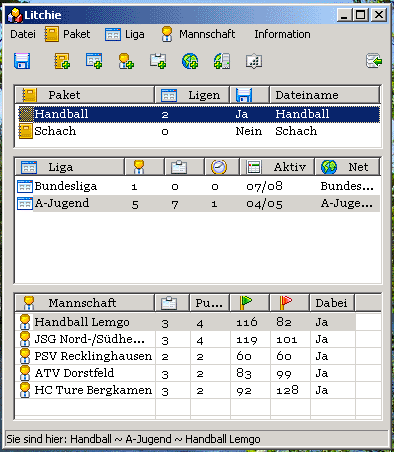Select the Bundesliga league row
The width and height of the screenshot is (394, 452).
pos(198,186)
